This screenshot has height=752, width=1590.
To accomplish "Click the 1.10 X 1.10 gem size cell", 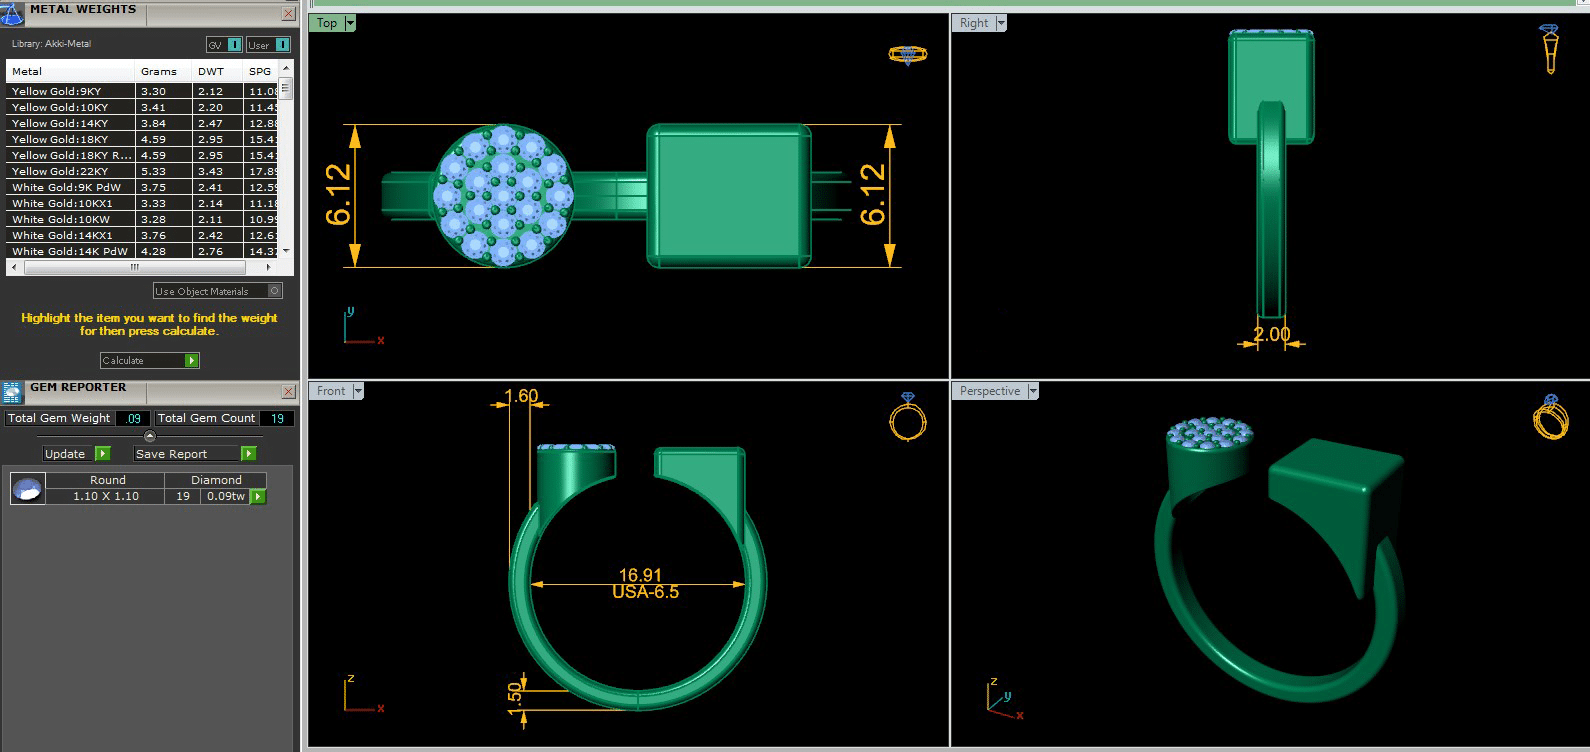I will [106, 496].
